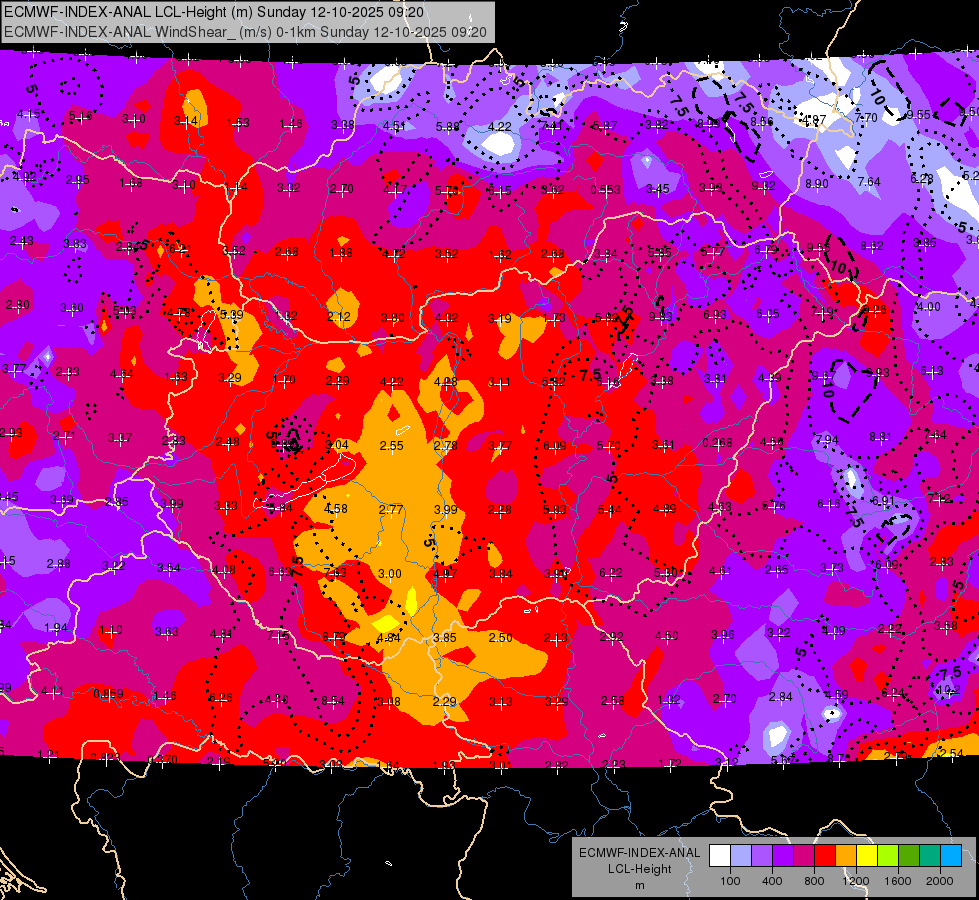The width and height of the screenshot is (979, 900).
Task: Click the WindShear 0-1km title line
Action: pos(245,32)
